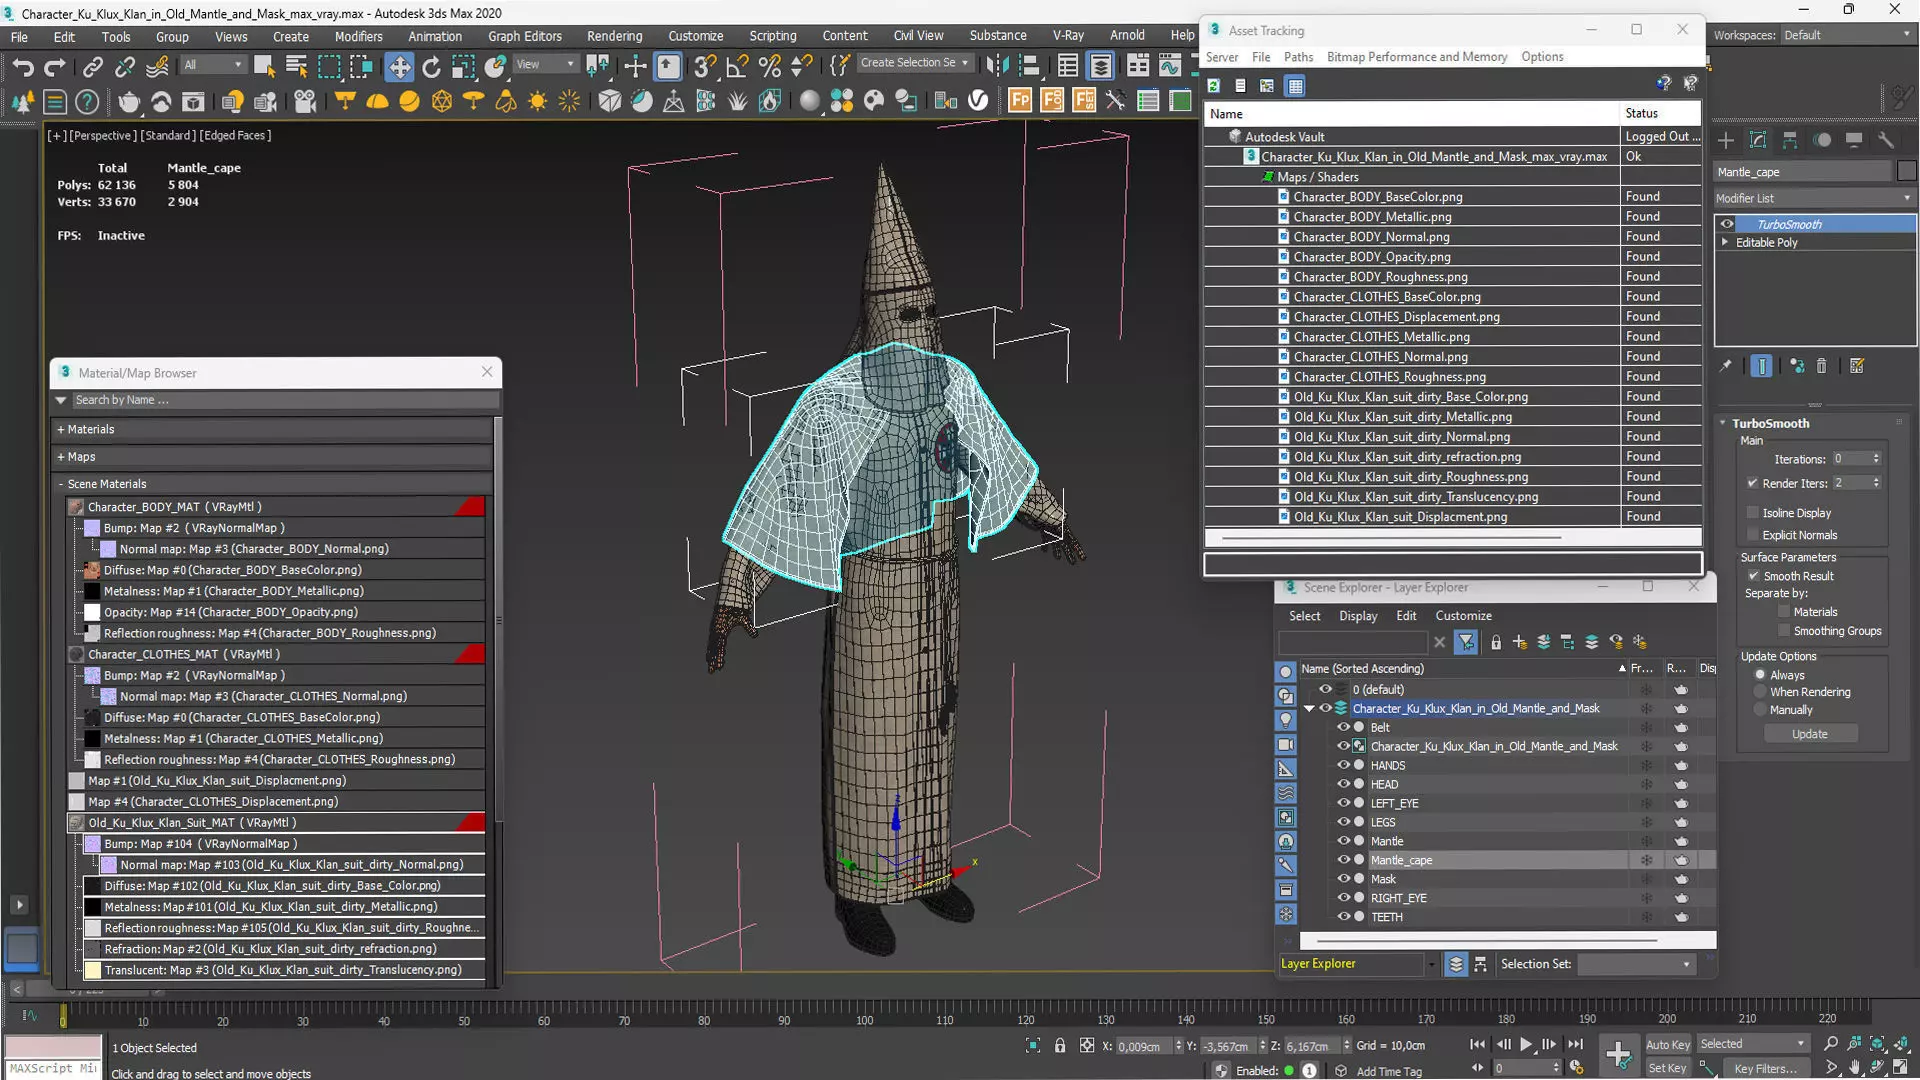Hide the HANDS object
Screen dimensions: 1920x1080
(x=1343, y=765)
